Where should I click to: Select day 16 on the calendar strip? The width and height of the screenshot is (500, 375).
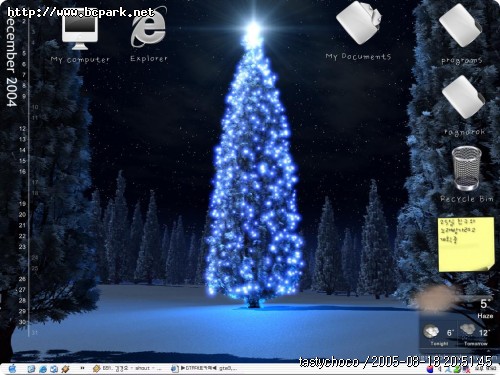tap(22, 172)
